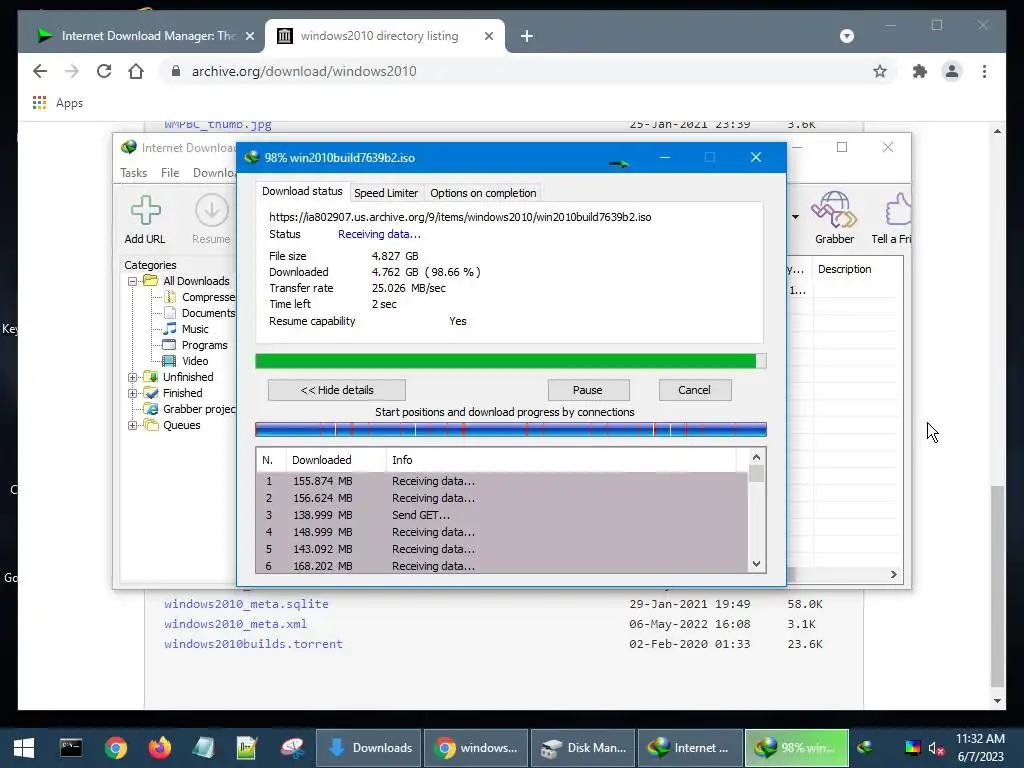Close the windows2010 directory listing tab

[488, 37]
